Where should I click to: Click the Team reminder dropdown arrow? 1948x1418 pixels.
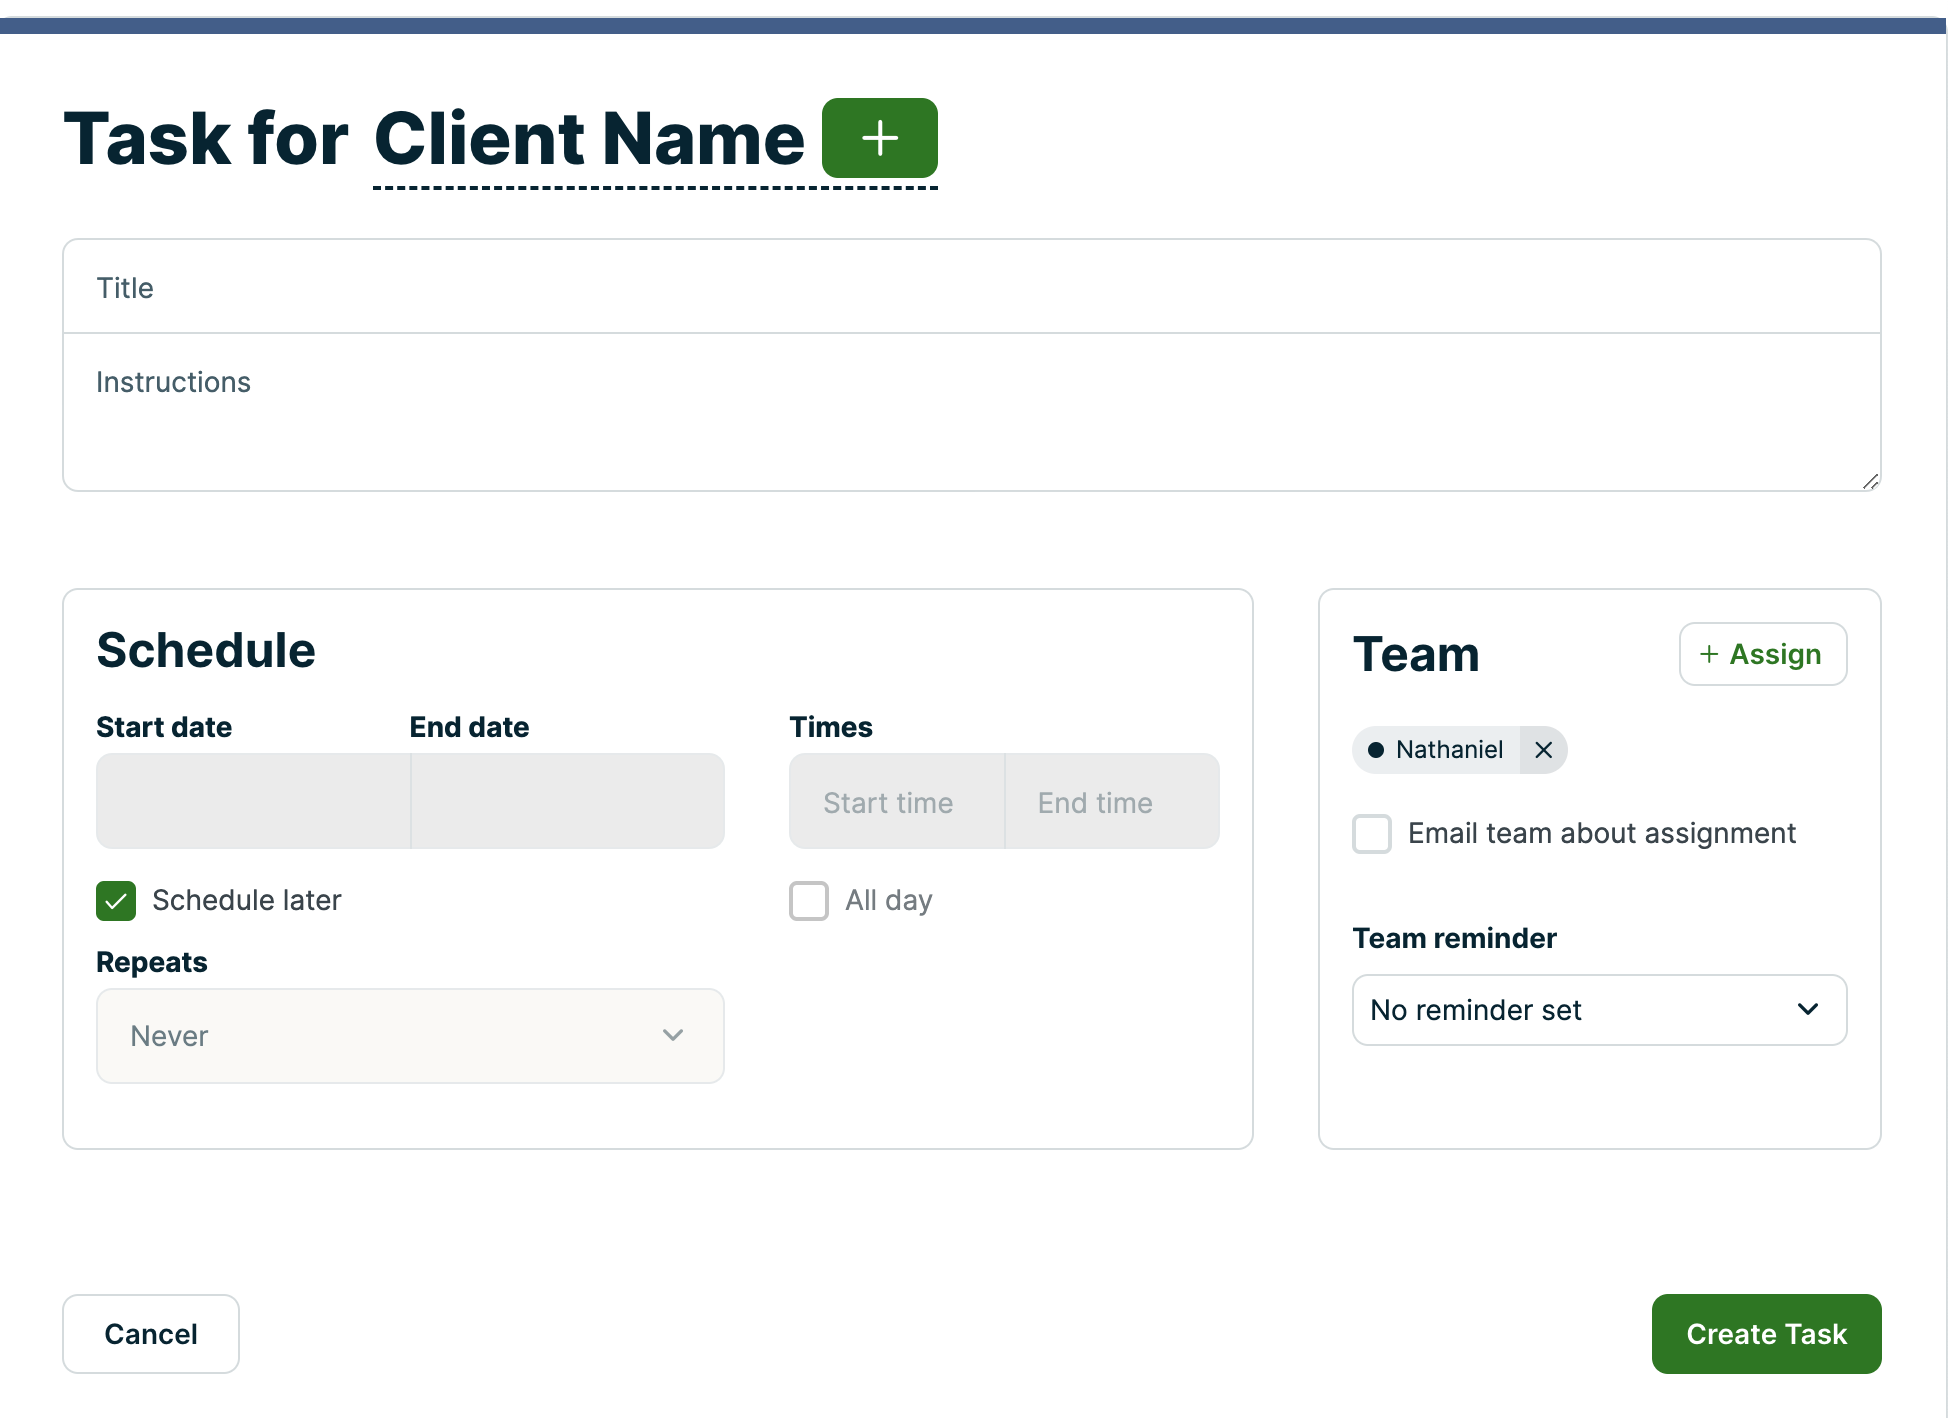pos(1807,1009)
